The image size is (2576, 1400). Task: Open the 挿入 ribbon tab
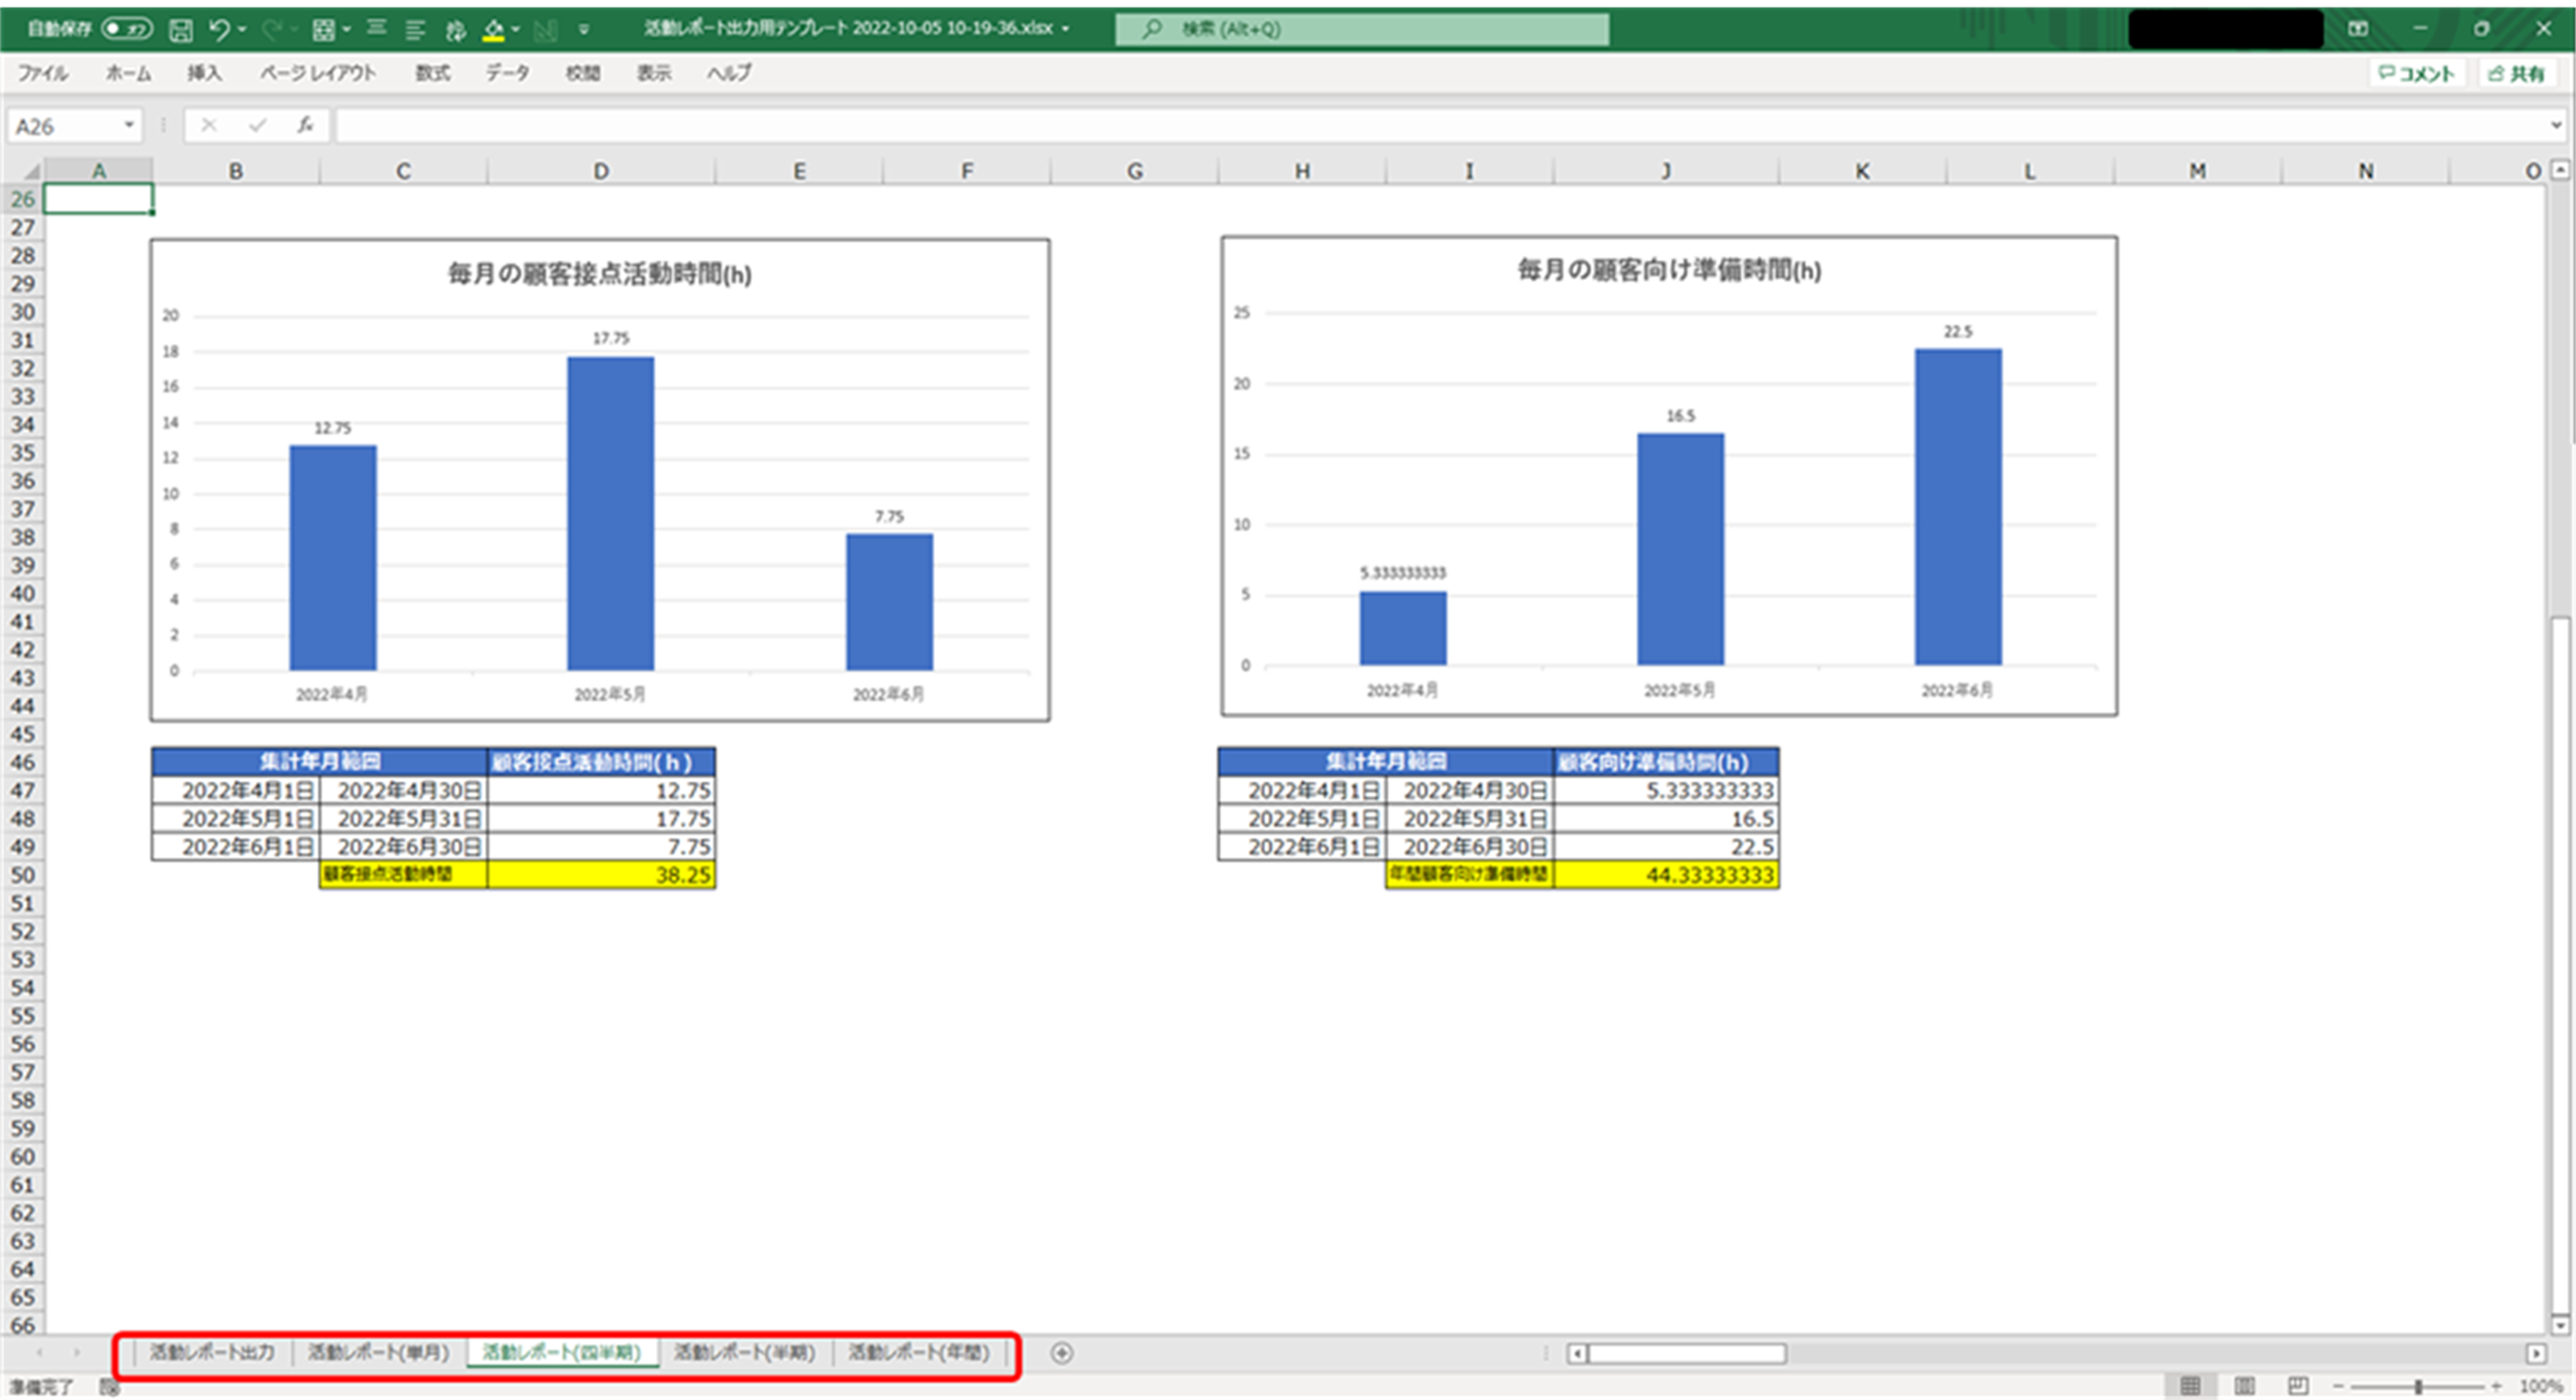(x=204, y=73)
